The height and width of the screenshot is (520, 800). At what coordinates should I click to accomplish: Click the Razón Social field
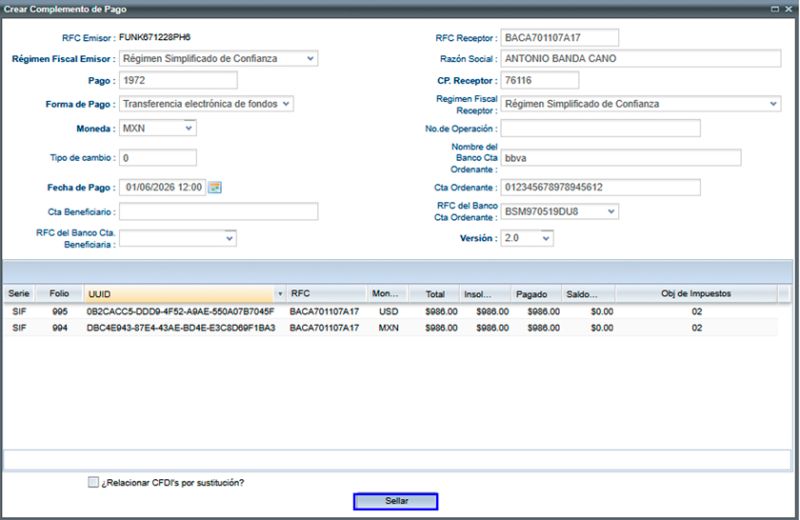(x=641, y=59)
